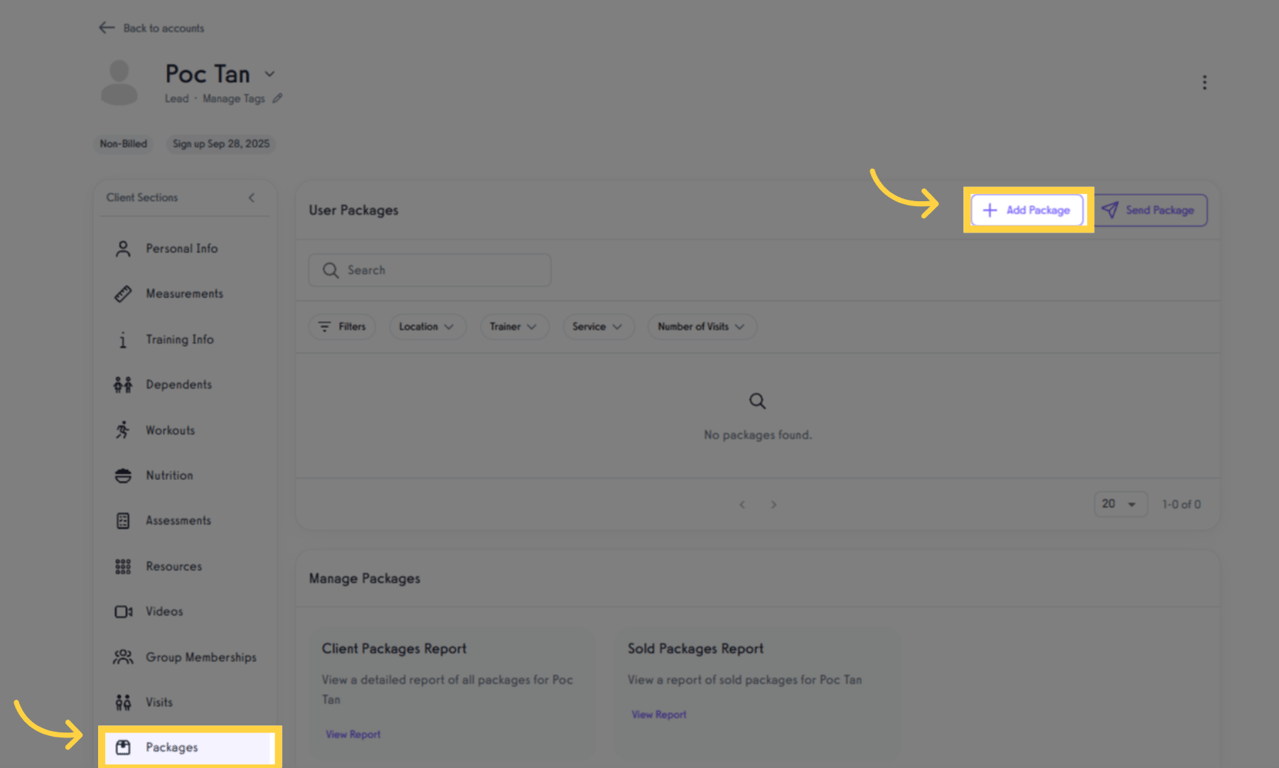Click the Send Package paper plane icon
This screenshot has height=768, width=1279.
1112,210
